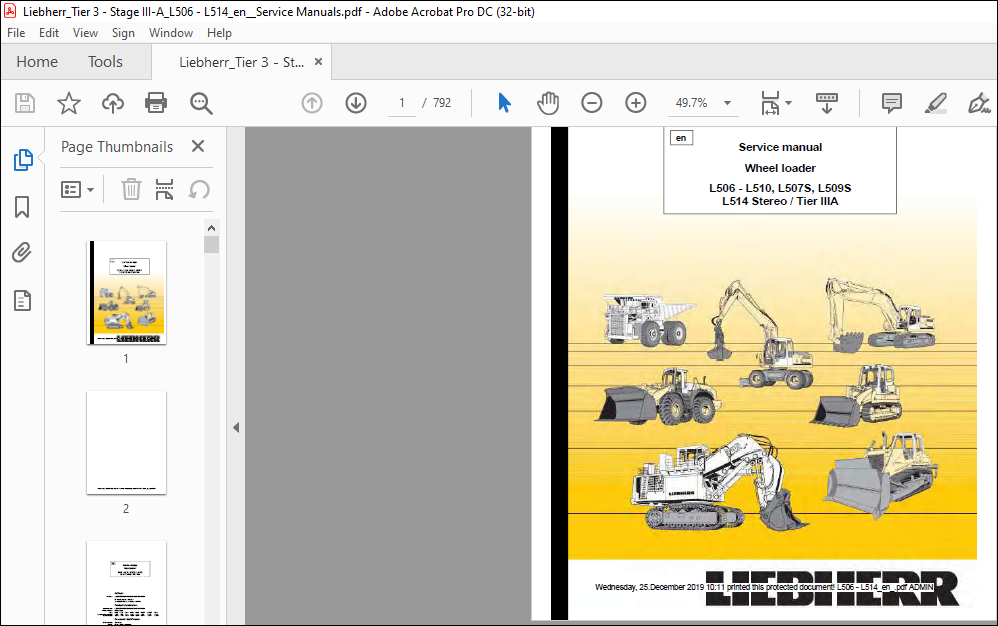Open the Edit menu
Screen dimensions: 998x626
[x=49, y=33]
